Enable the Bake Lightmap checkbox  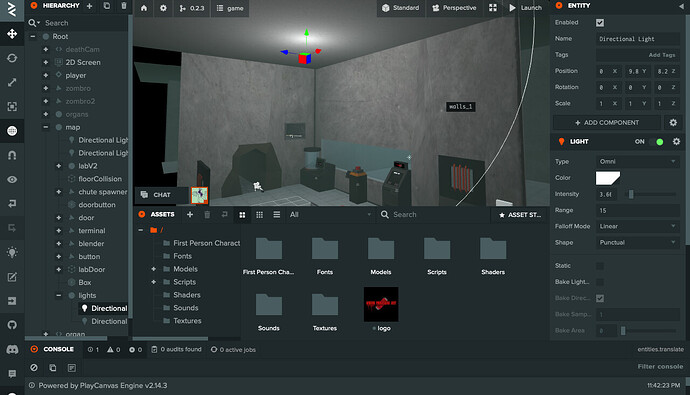pyautogui.click(x=600, y=282)
